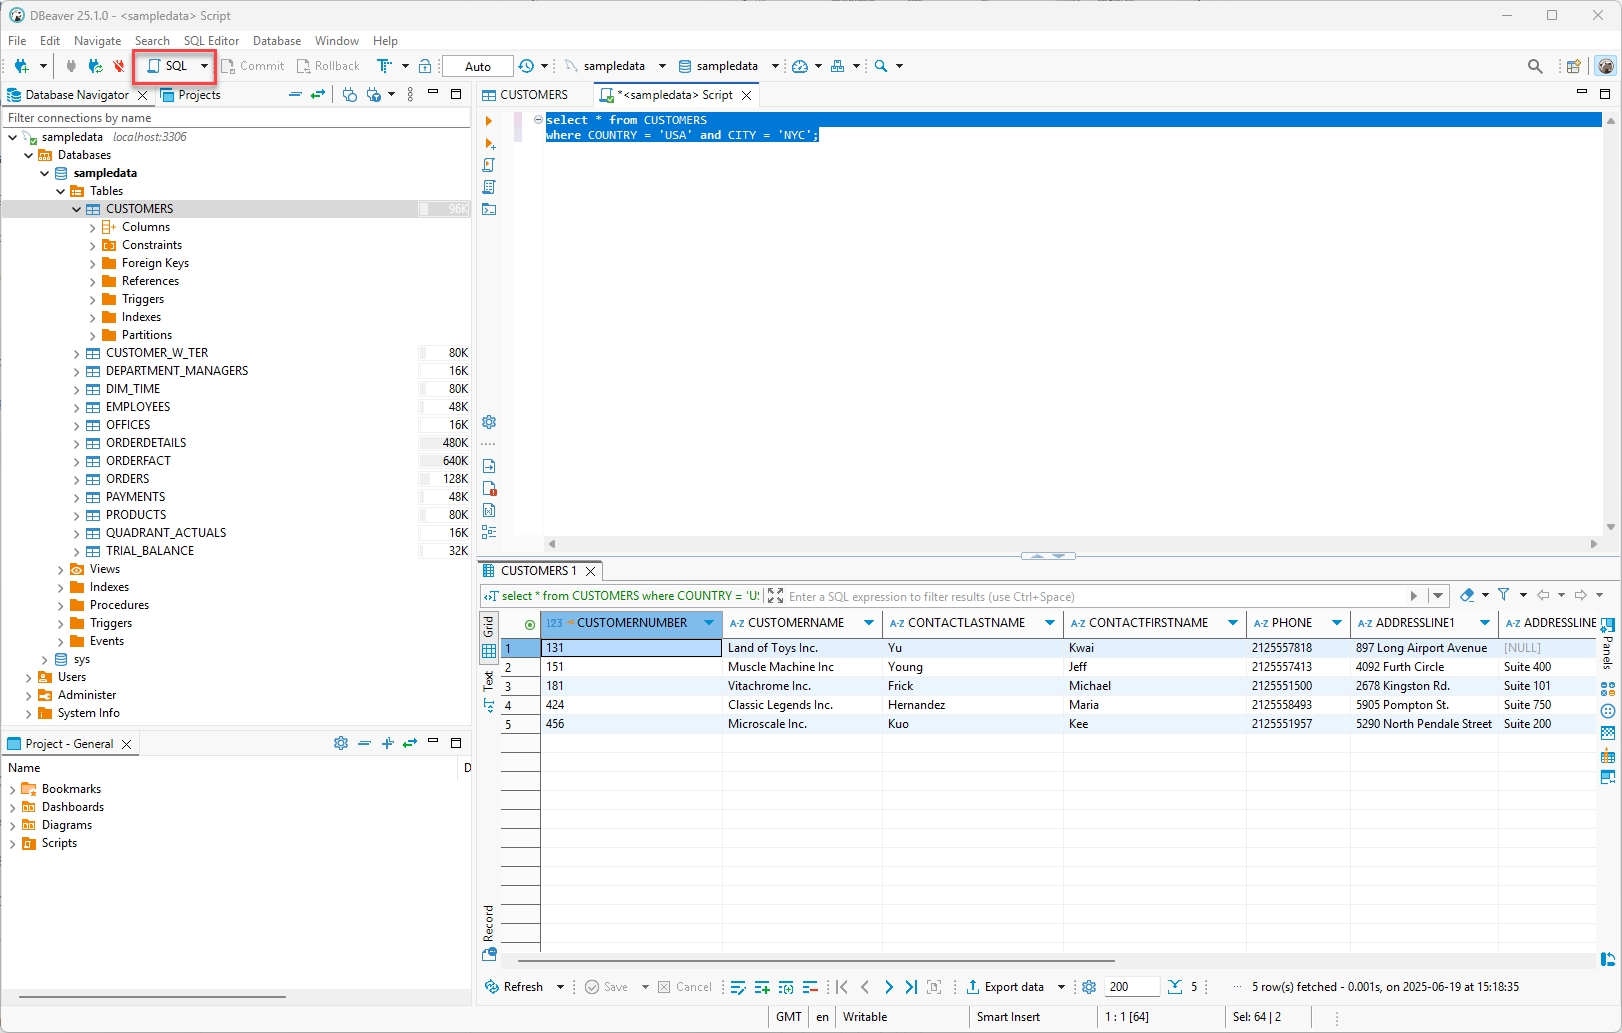The image size is (1622, 1033).
Task: Go to next results page arrow
Action: point(888,987)
